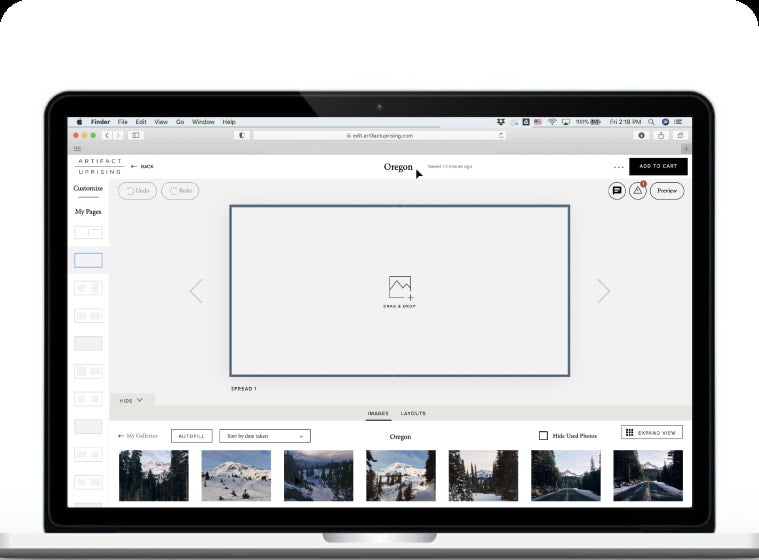This screenshot has width=759, height=560.
Task: Click the AirPlay display menu bar icon
Action: tap(565, 122)
